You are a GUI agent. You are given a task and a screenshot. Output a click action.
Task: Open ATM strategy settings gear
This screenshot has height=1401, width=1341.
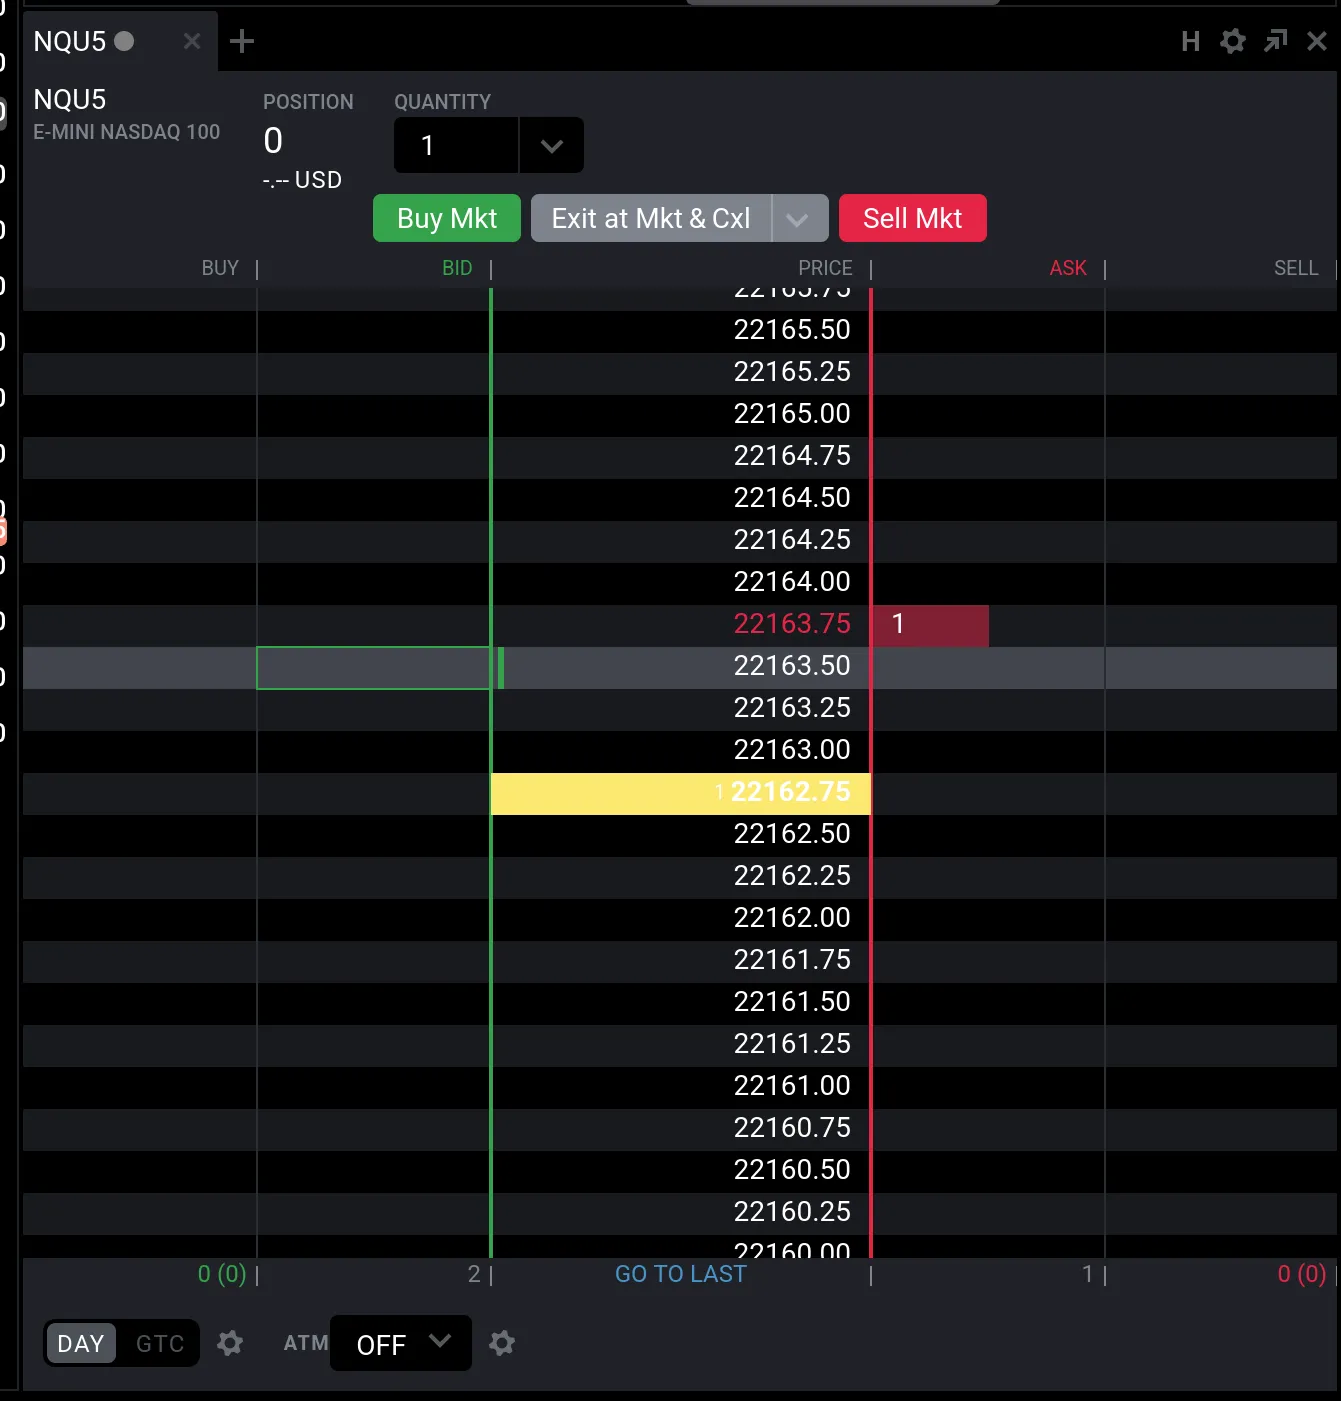pos(502,1343)
